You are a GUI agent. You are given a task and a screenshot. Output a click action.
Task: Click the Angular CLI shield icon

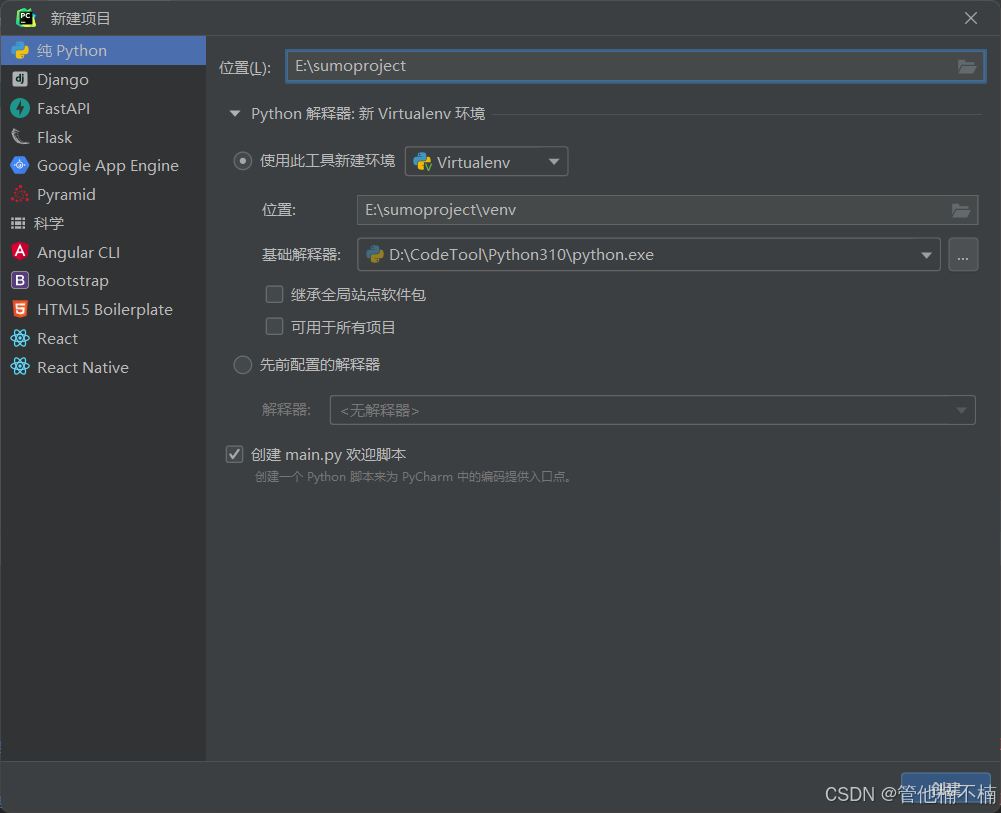coord(20,251)
